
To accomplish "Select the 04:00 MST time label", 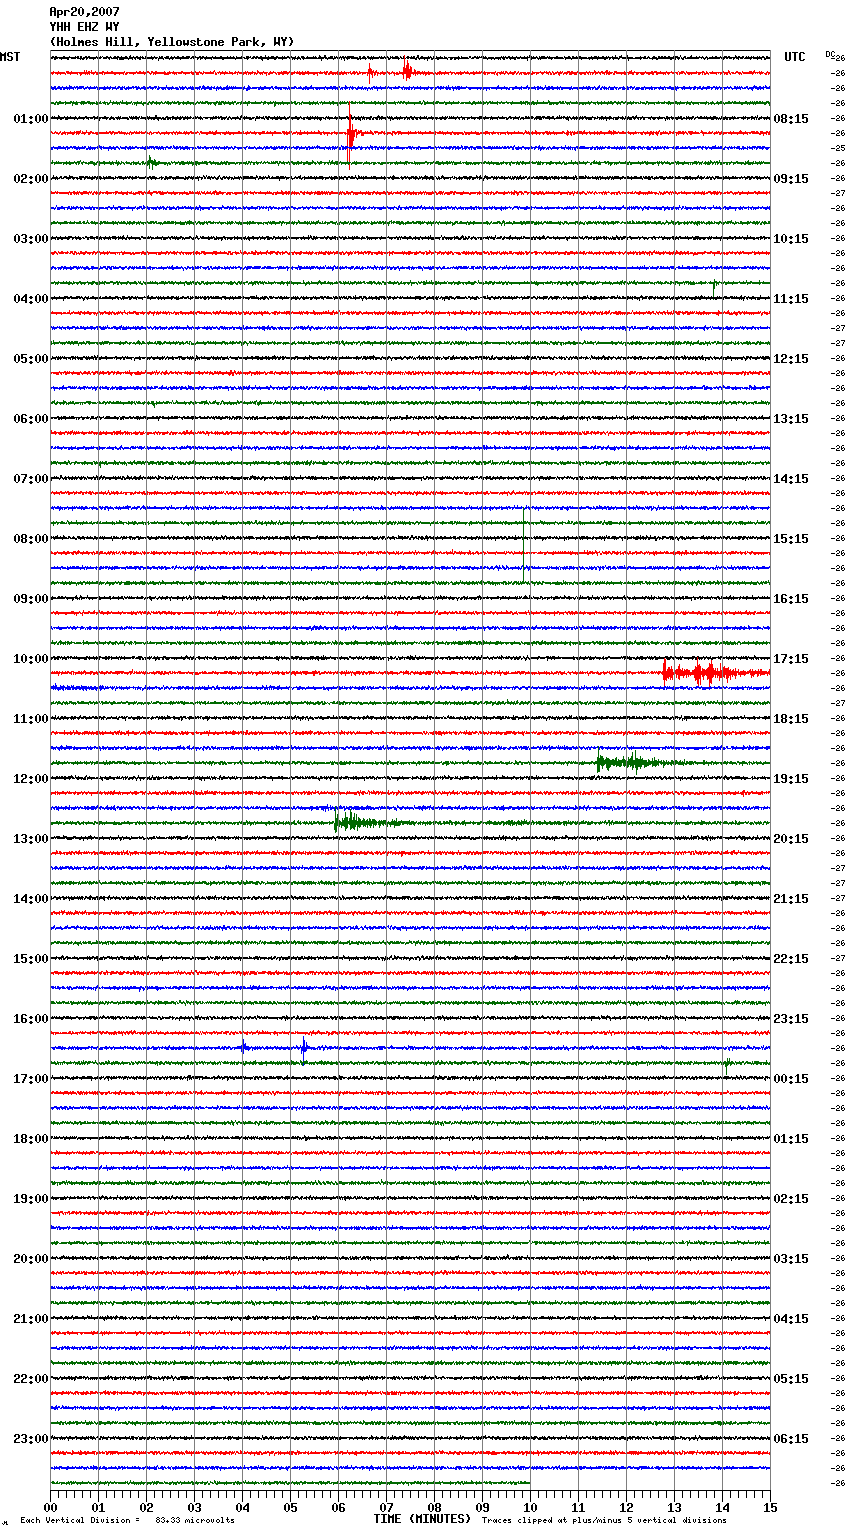I will (31, 299).
